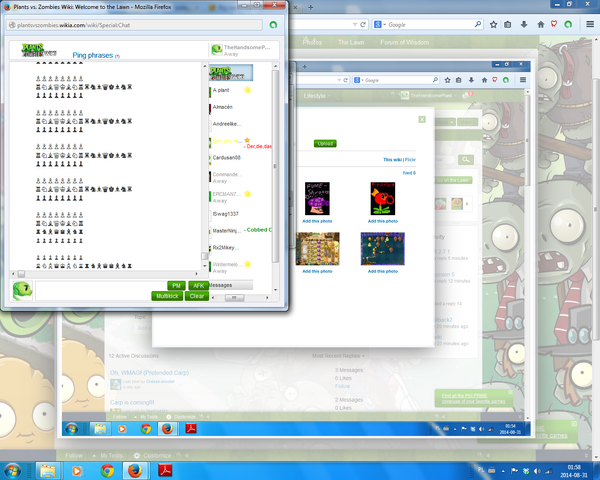Open the Photos navigation menu item
This screenshot has height=480, width=600.
[x=312, y=42]
